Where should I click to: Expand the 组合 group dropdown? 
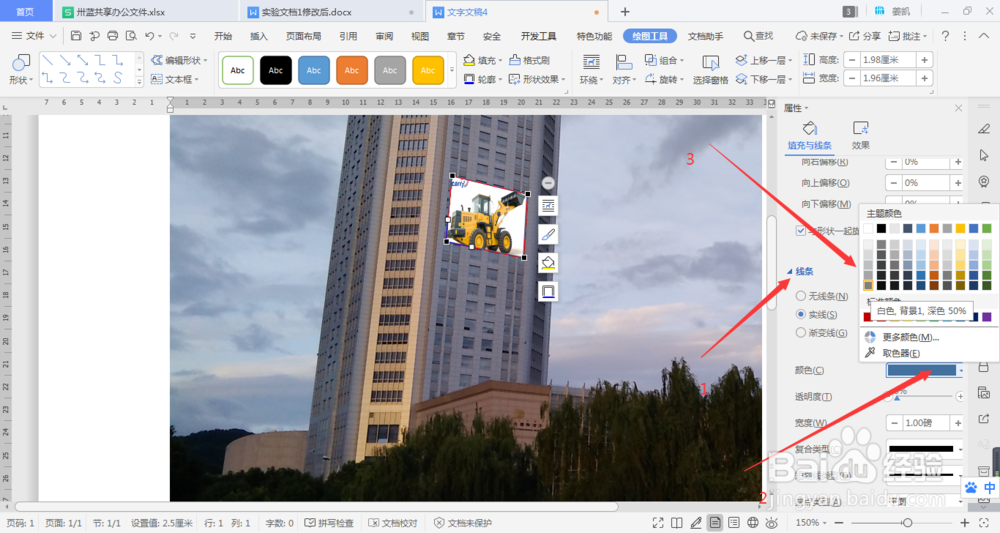coord(682,61)
